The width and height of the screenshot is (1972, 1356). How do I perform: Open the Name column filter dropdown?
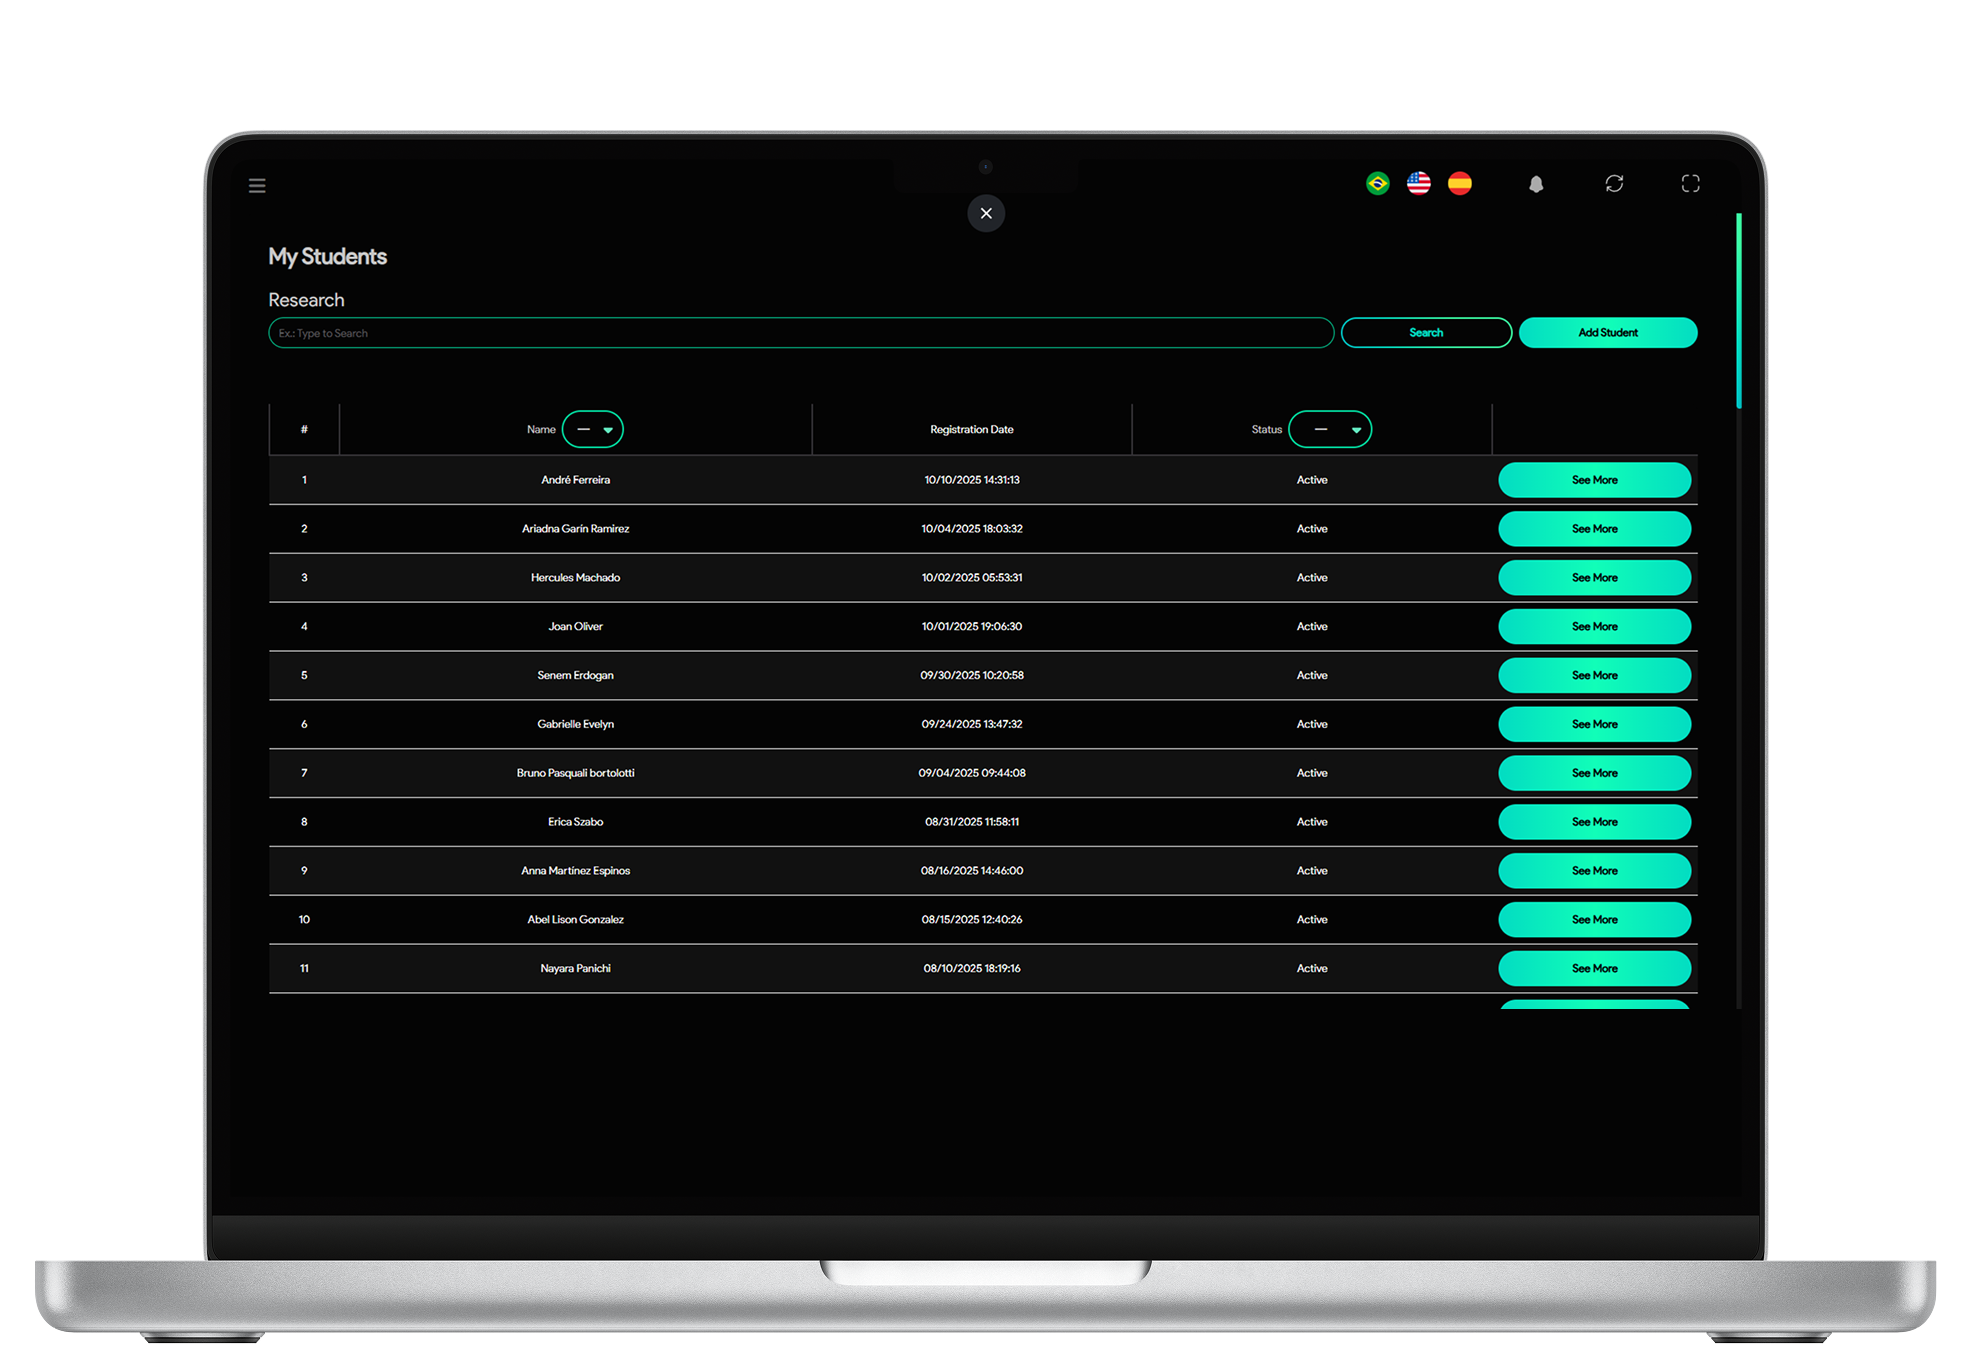593,429
